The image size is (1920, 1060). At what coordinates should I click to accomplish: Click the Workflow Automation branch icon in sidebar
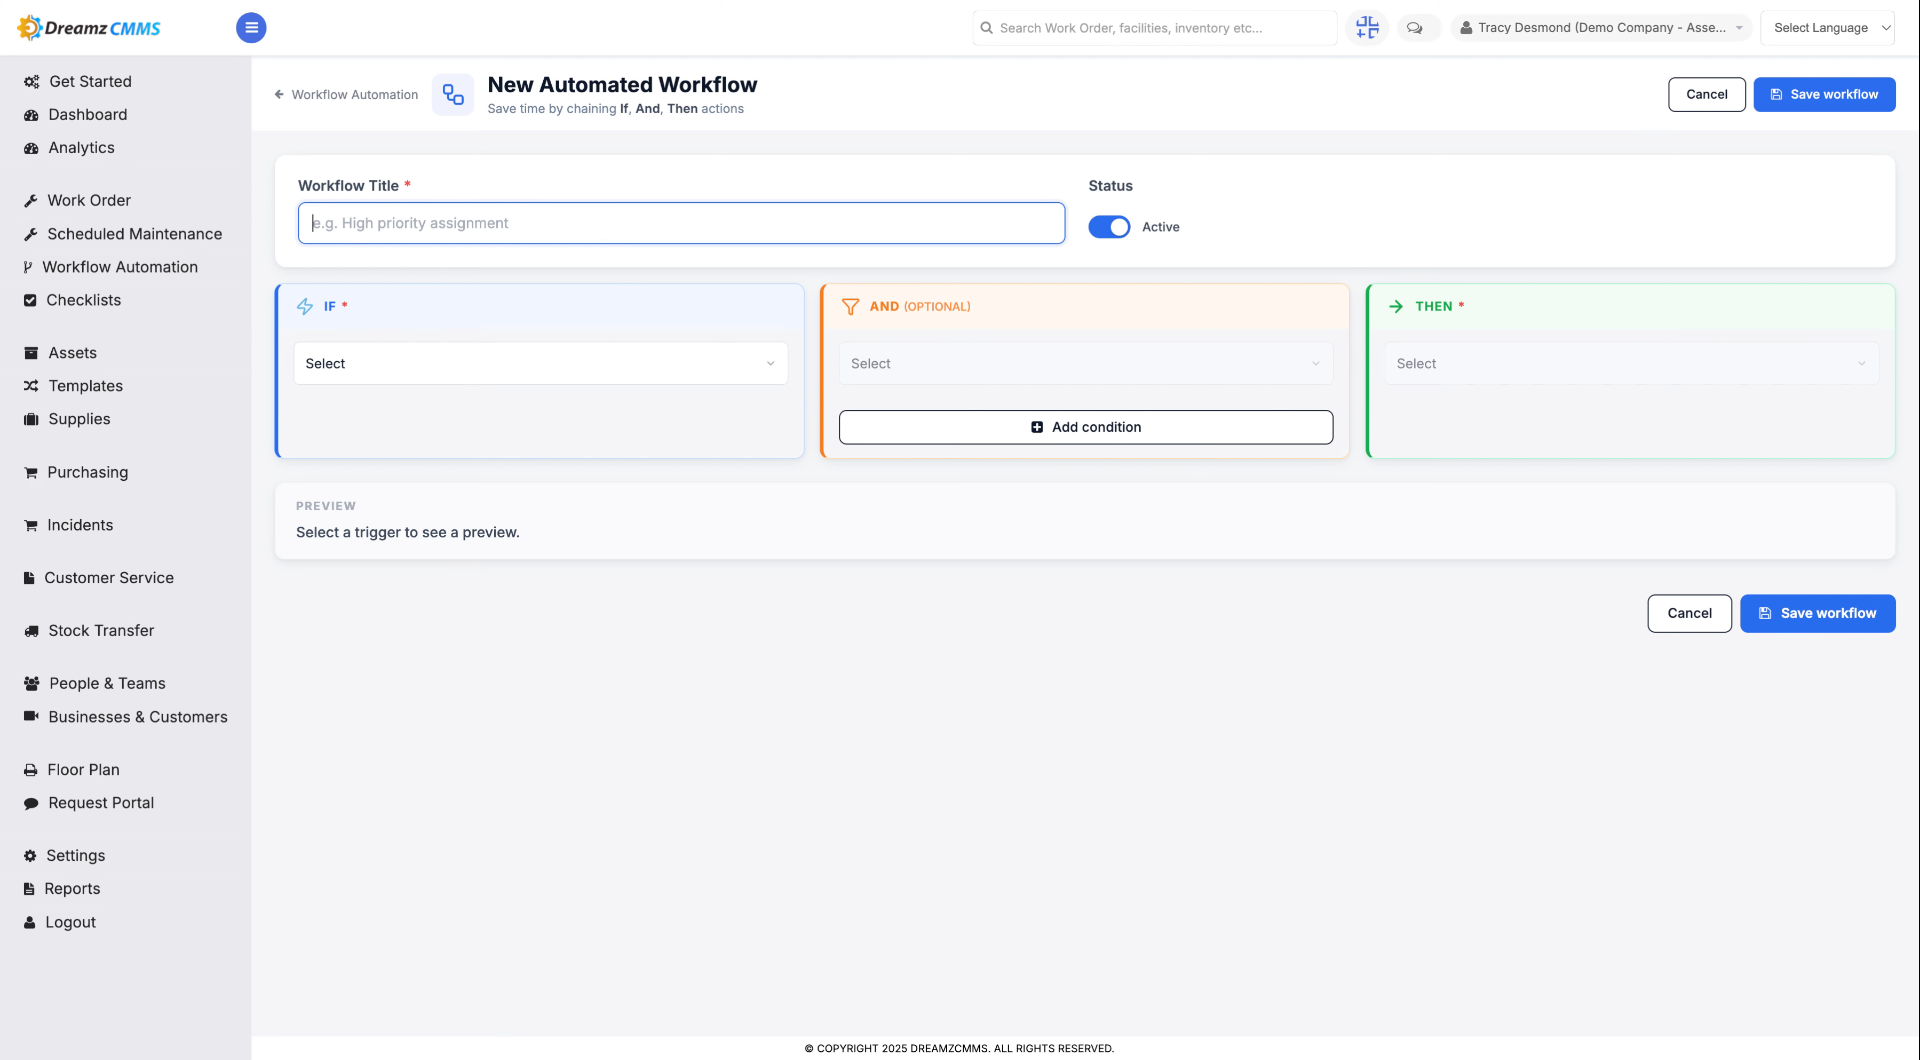[28, 267]
